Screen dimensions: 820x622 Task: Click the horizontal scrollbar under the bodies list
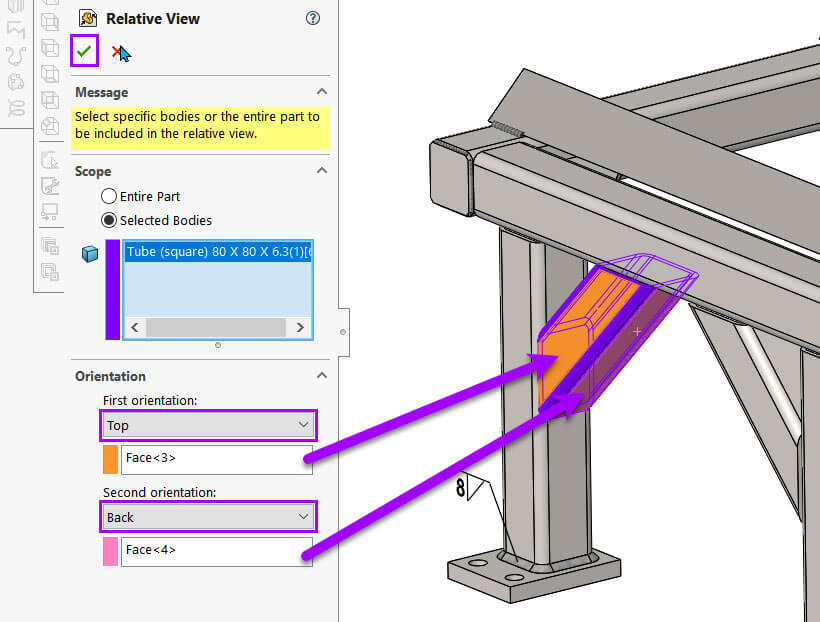point(217,327)
